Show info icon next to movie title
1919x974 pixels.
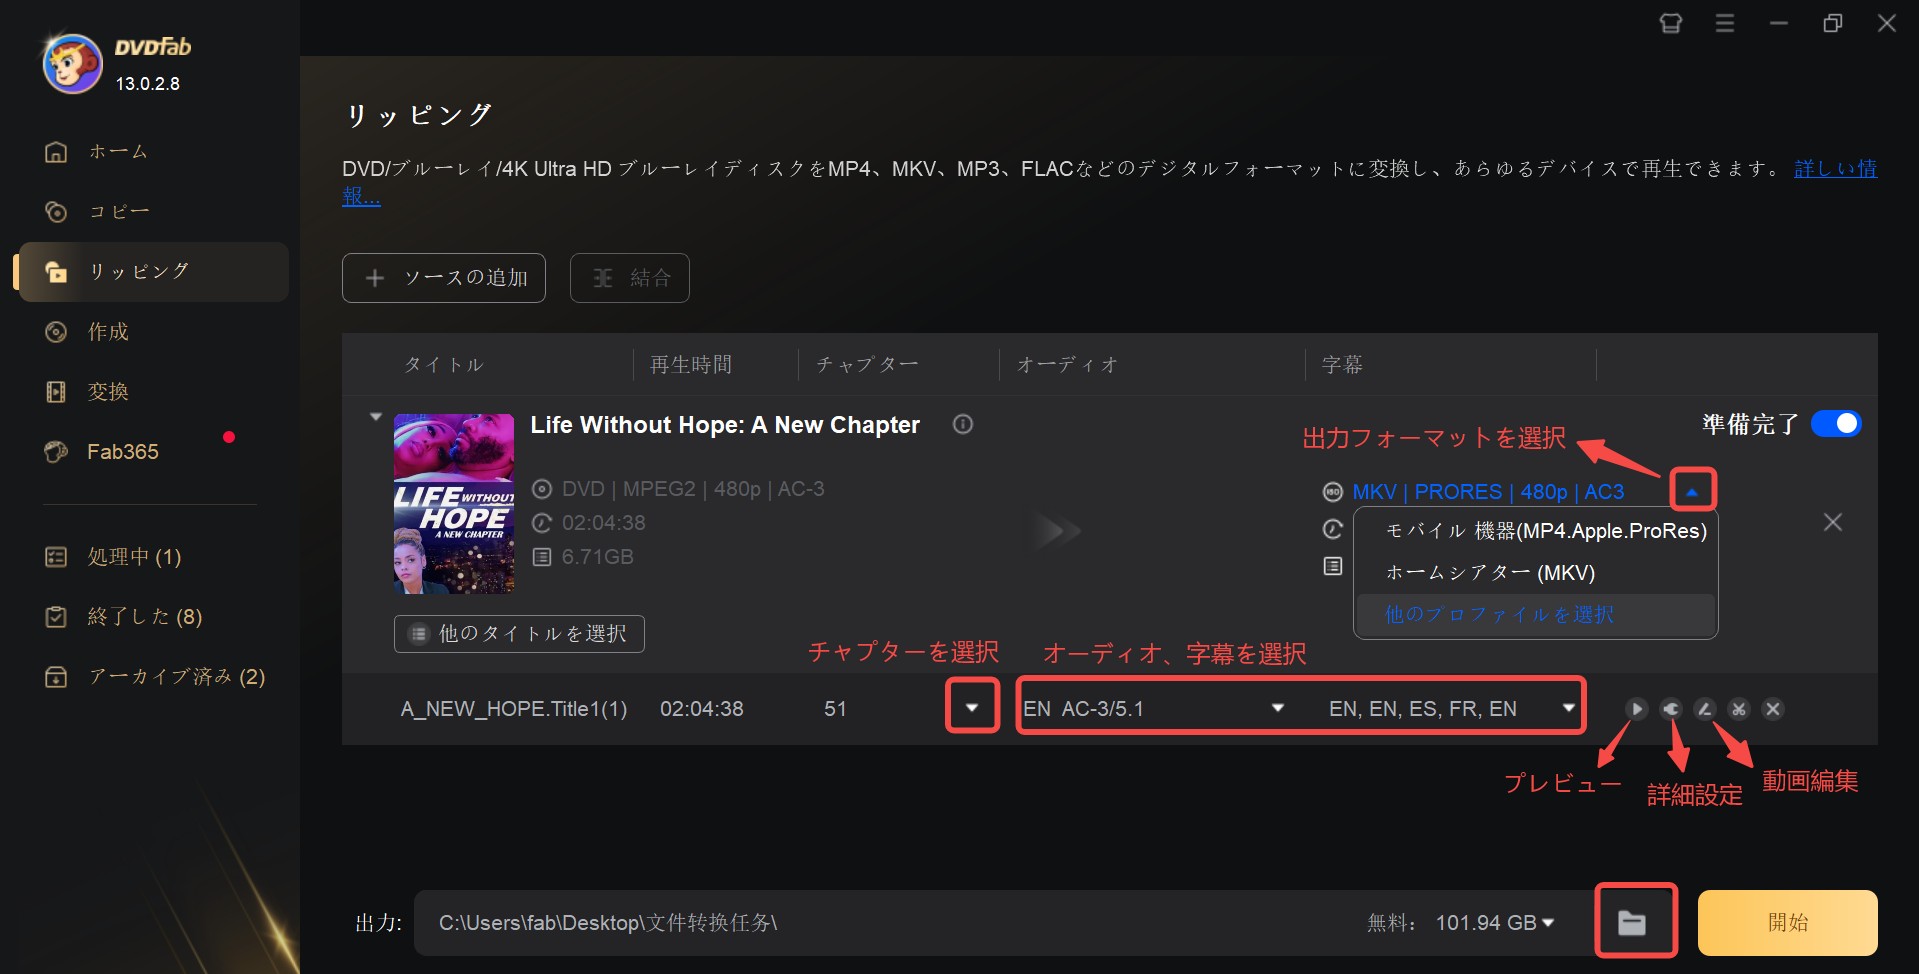(x=963, y=424)
